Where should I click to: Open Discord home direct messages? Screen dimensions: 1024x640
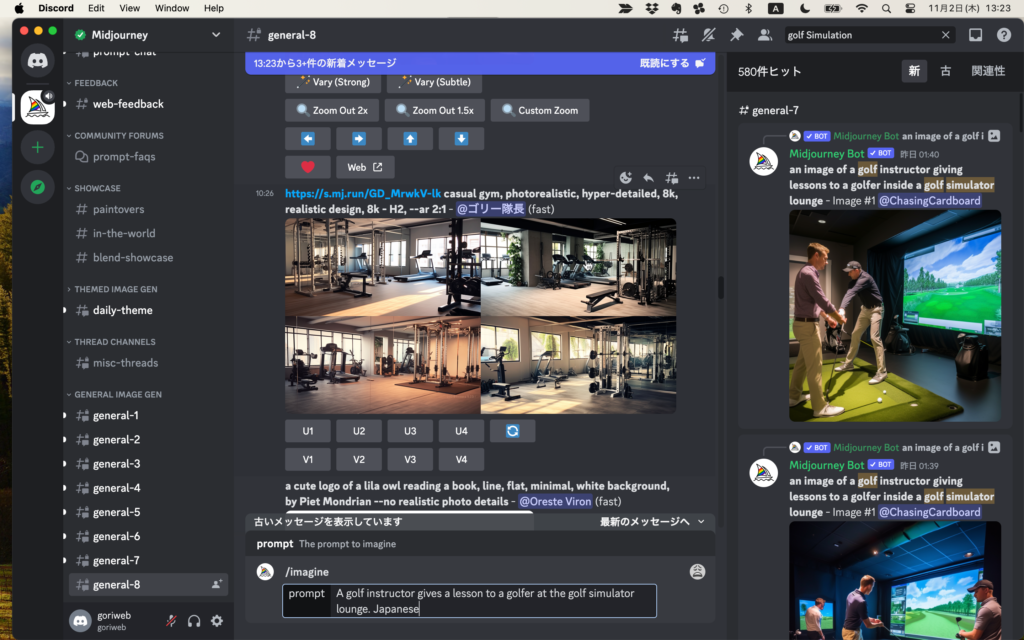click(37, 61)
